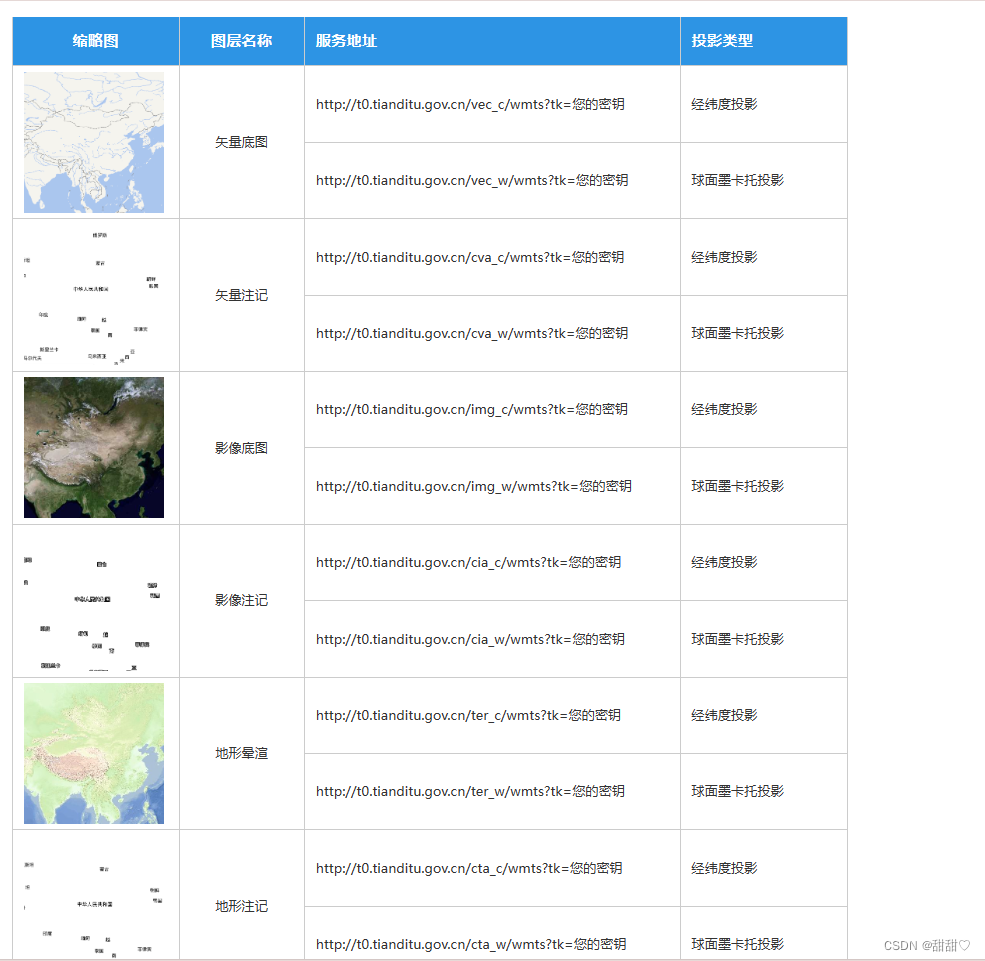The image size is (985, 961).
Task: Select the 地形晕渲 layer name cell
Action: tap(241, 753)
